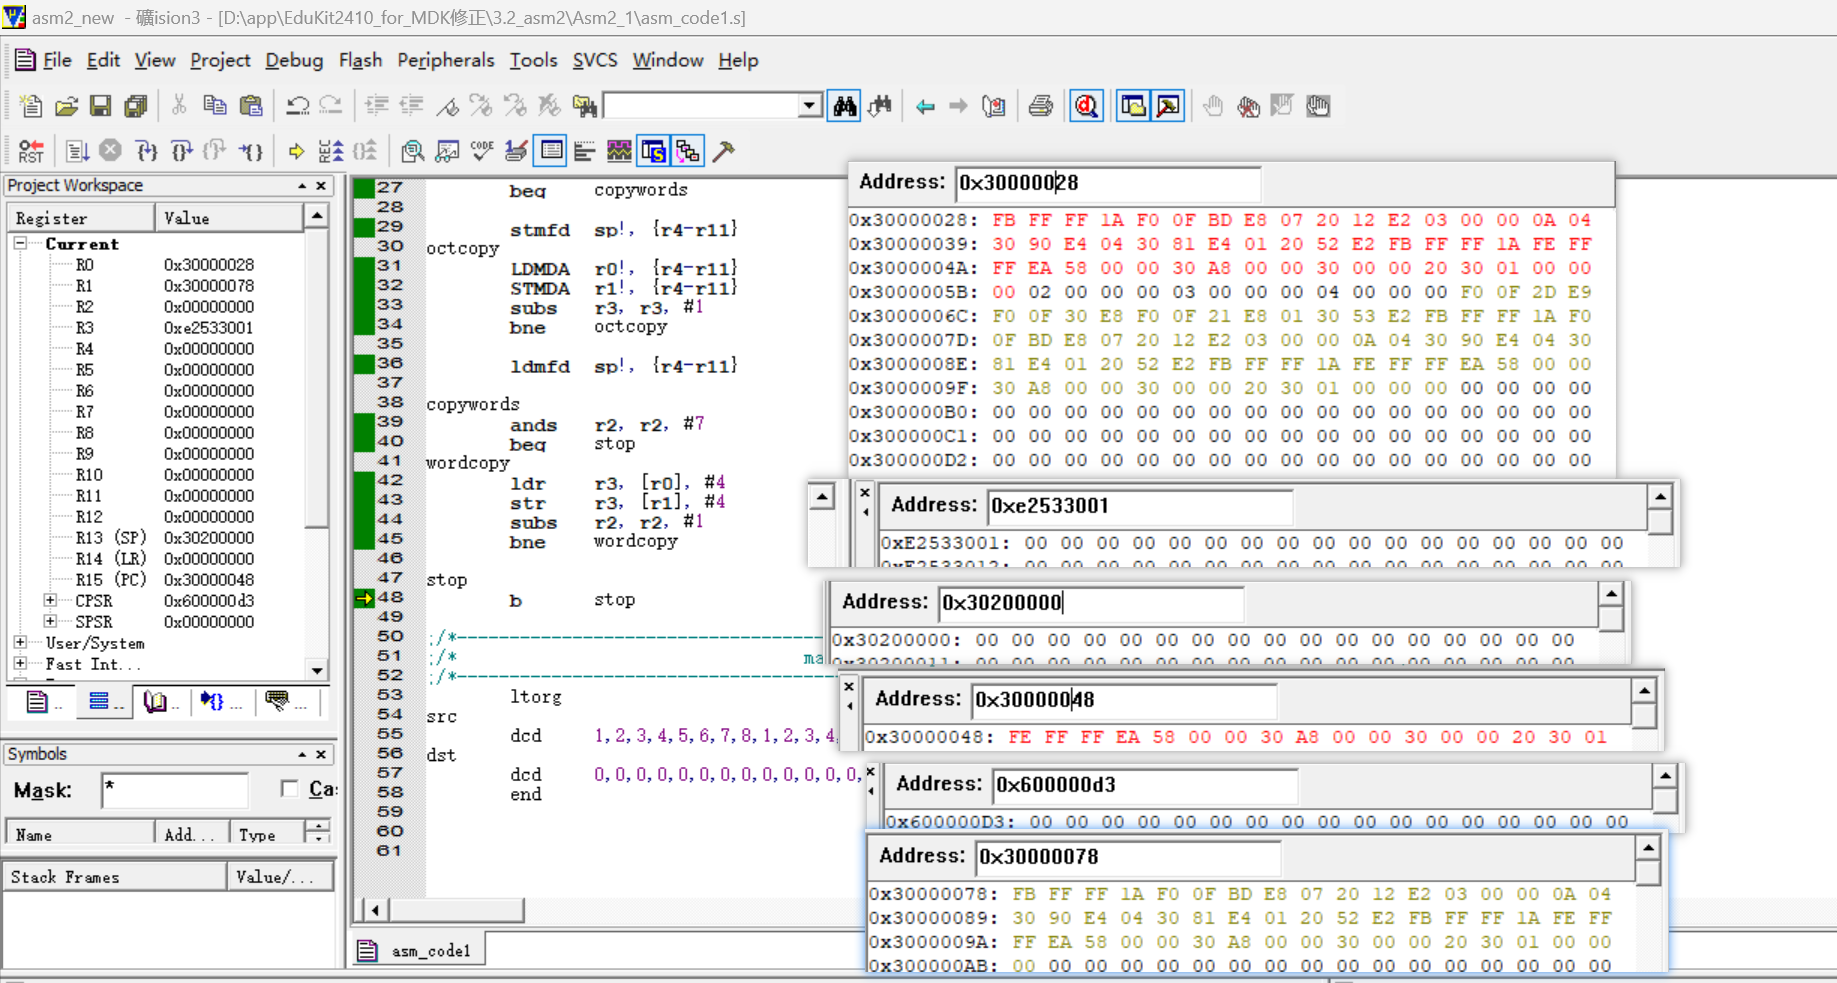Screen dimensions: 1837x983
Task: Create a new file via toolbar icon
Action: (31, 105)
